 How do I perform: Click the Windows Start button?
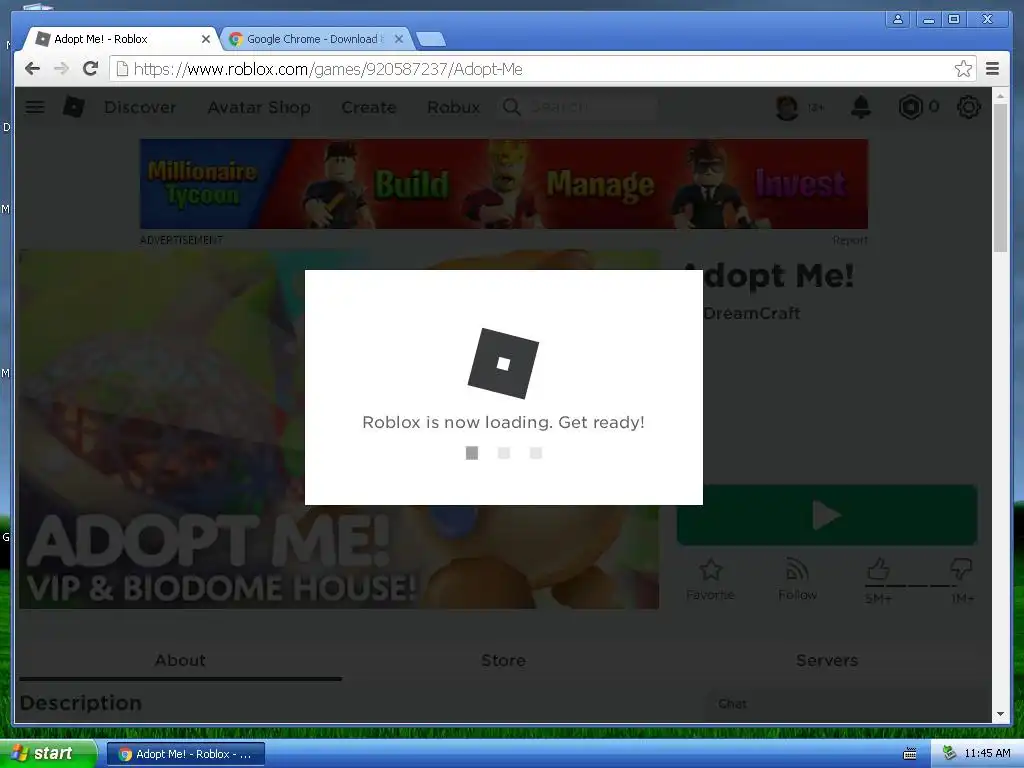tap(47, 754)
